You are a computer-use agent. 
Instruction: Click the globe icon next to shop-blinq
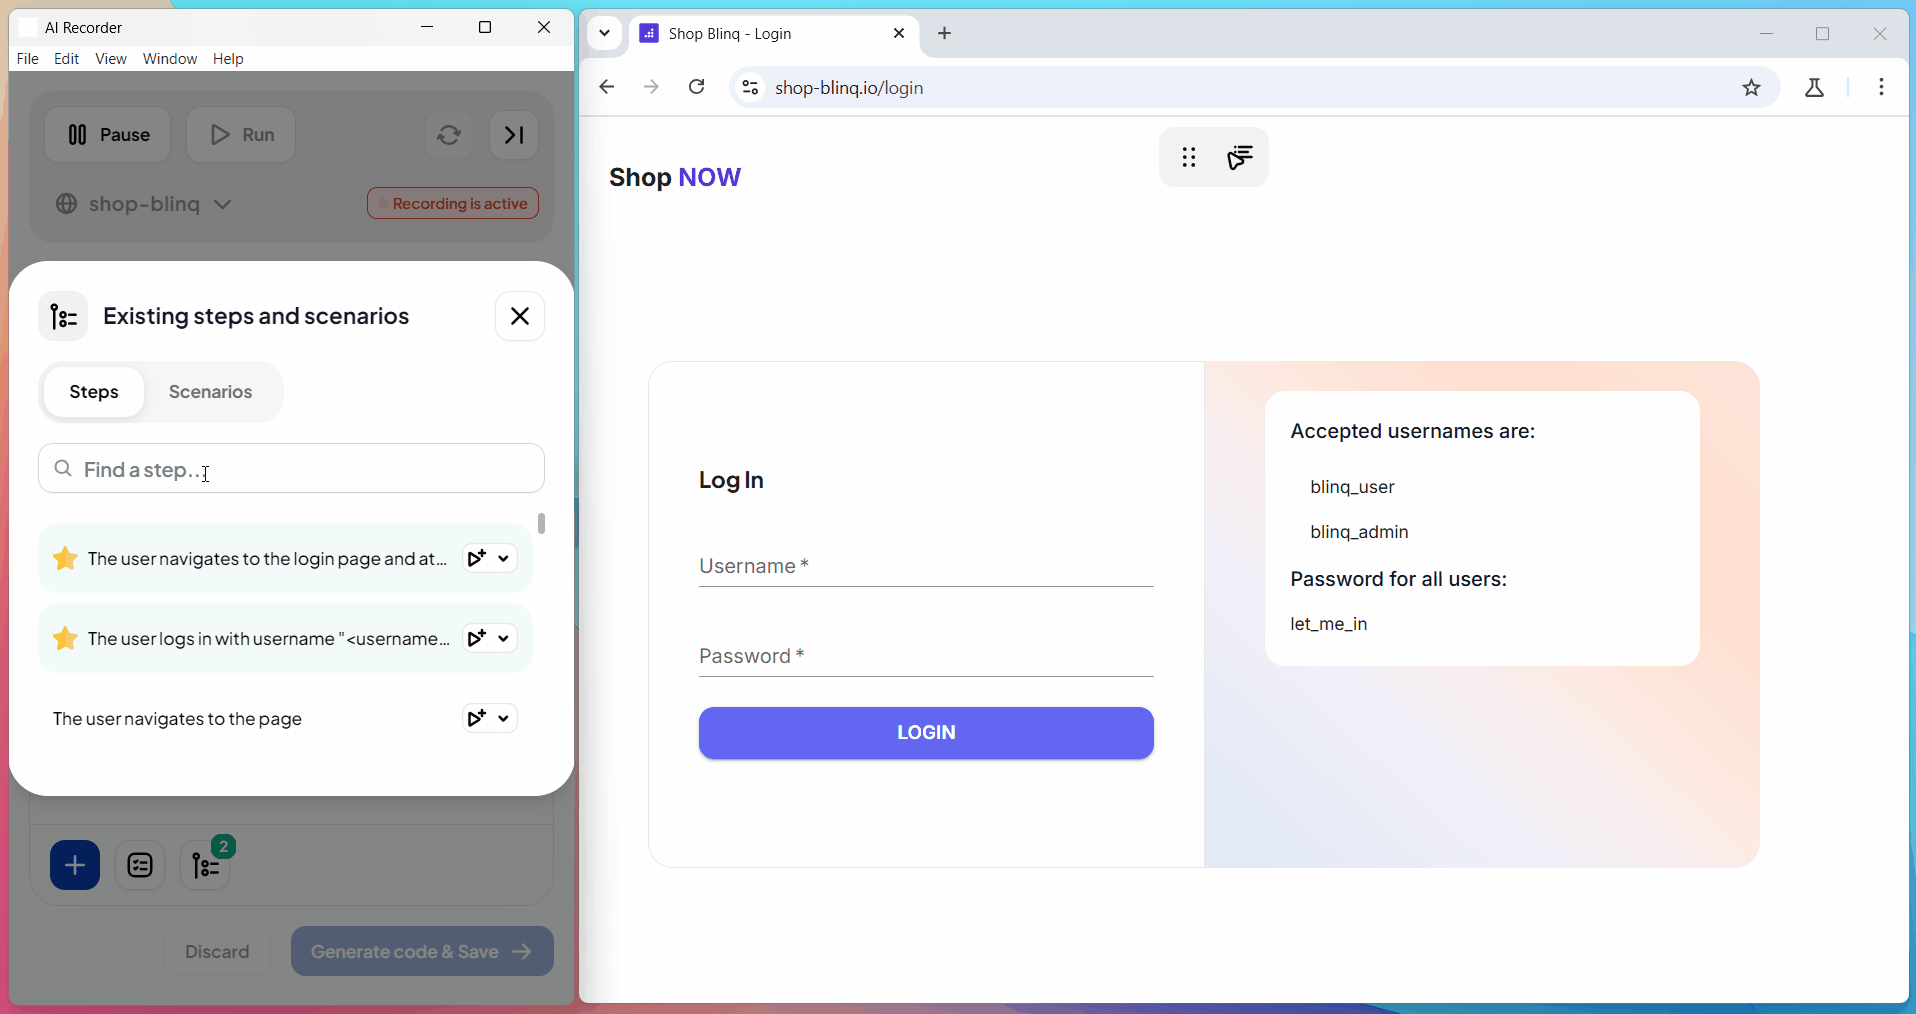64,204
